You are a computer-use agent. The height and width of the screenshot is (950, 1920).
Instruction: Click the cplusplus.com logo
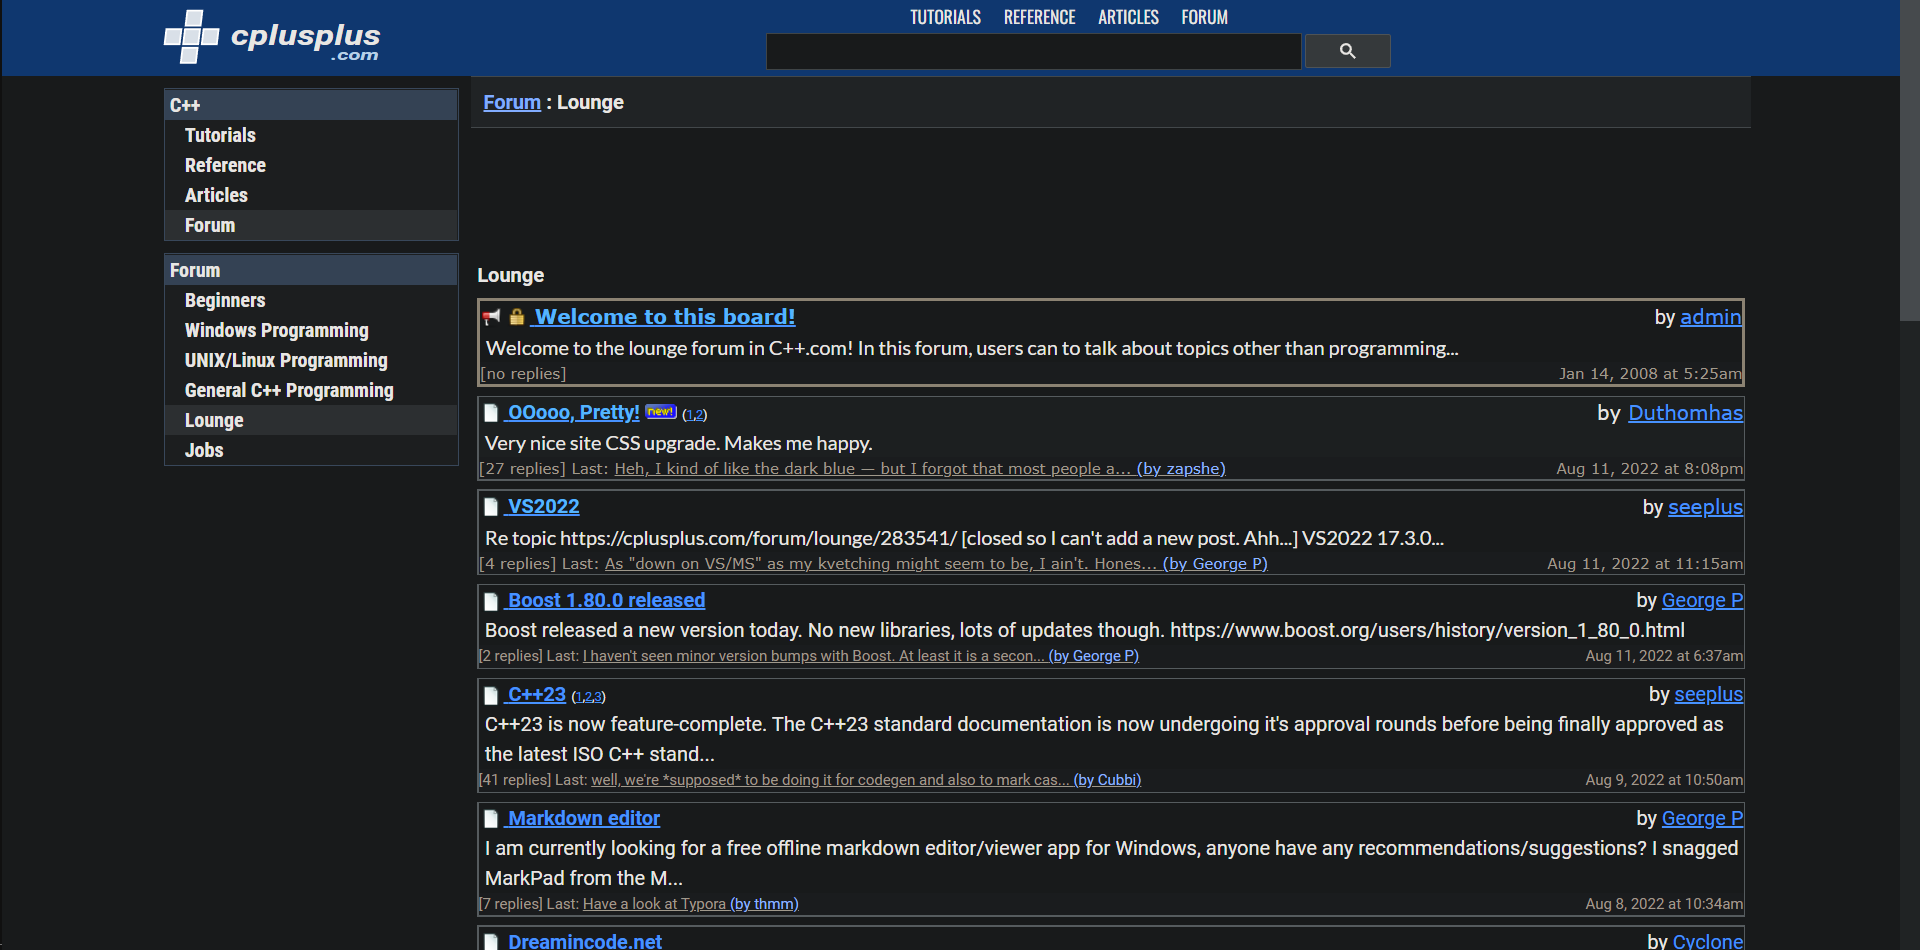pos(272,37)
